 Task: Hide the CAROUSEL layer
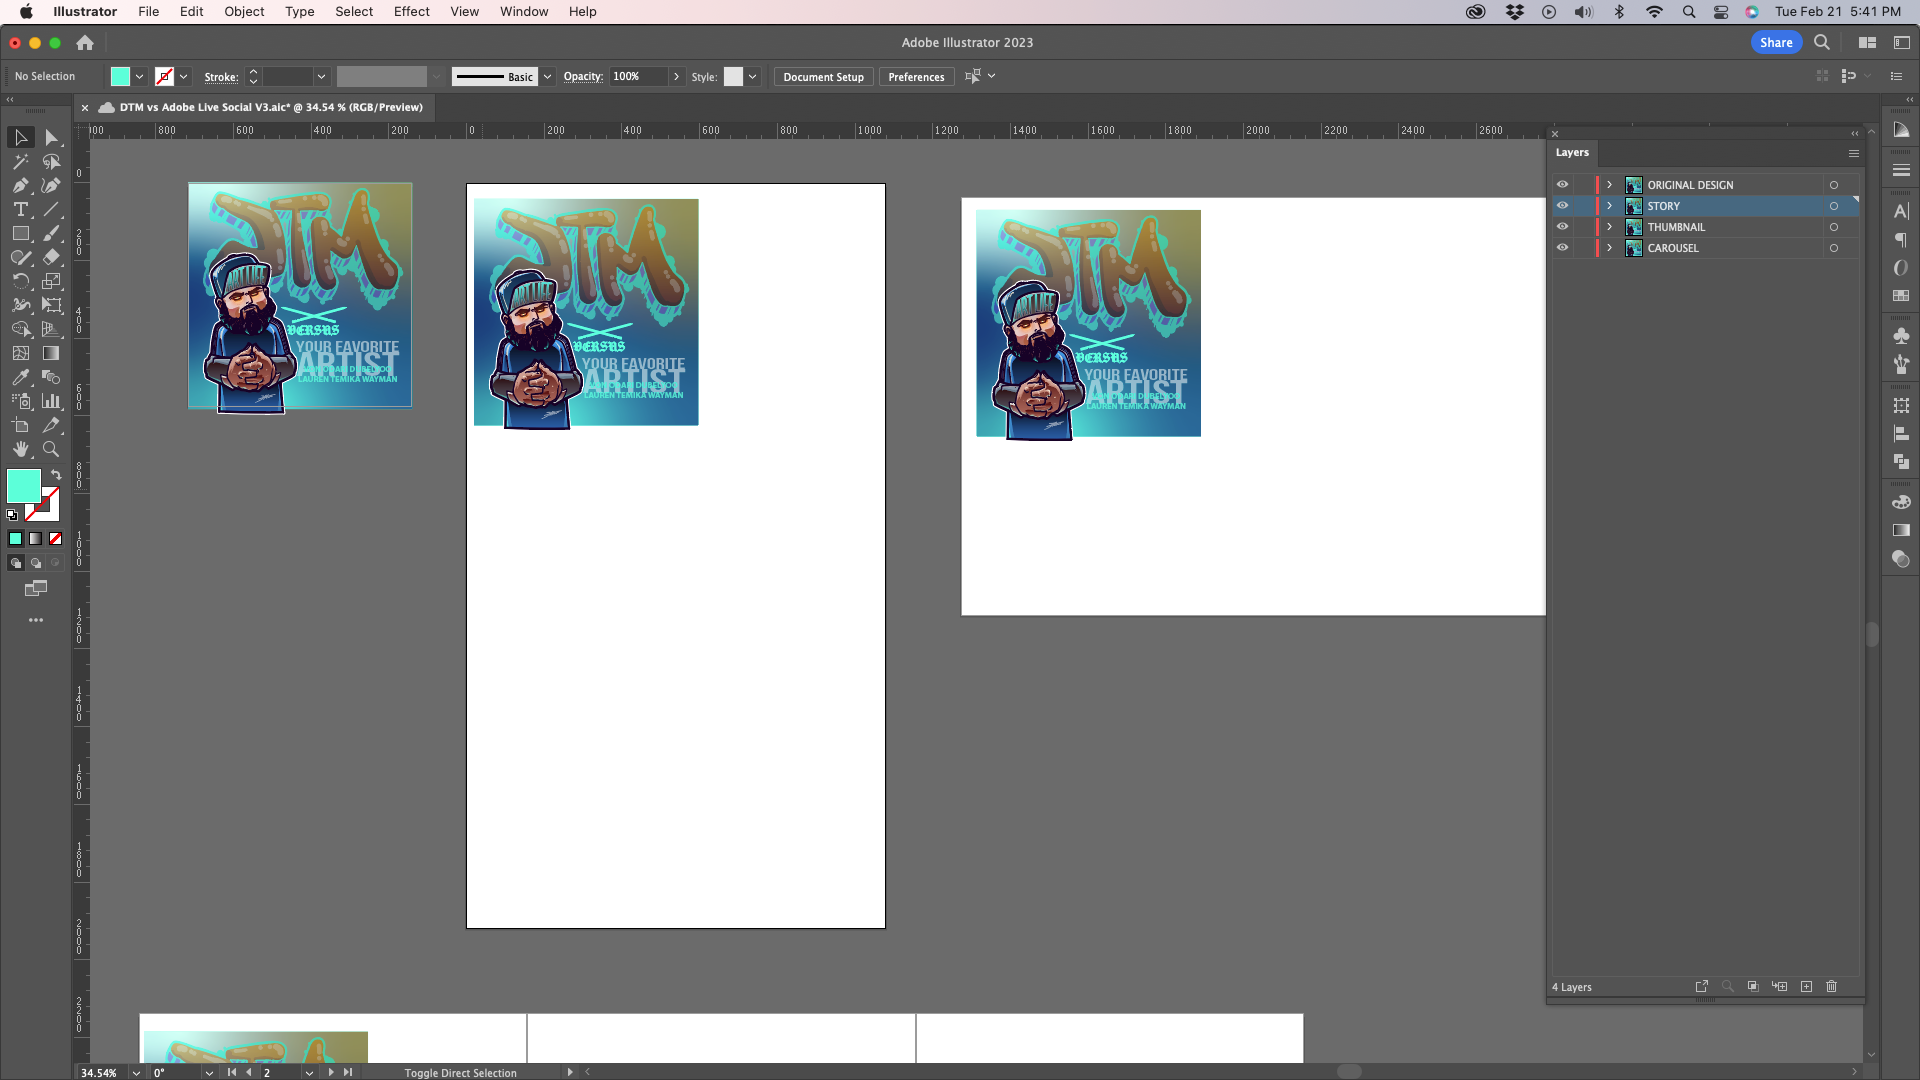[x=1562, y=248]
